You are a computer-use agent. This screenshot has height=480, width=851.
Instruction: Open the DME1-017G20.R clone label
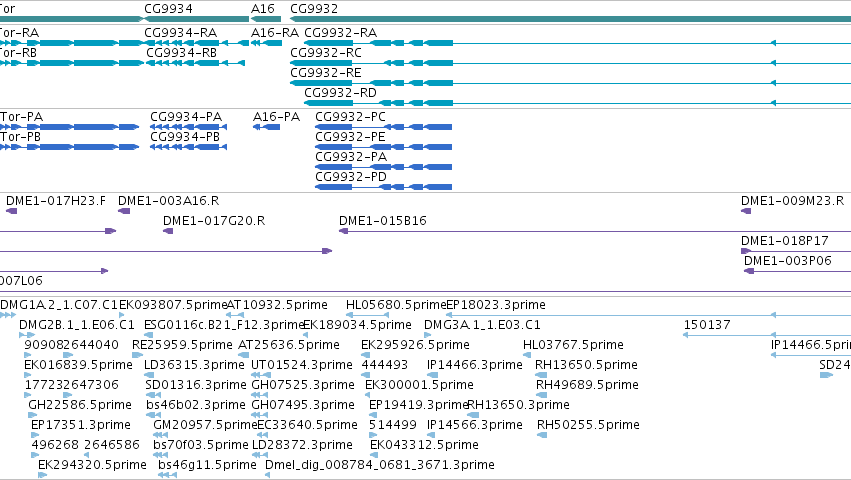pos(214,221)
